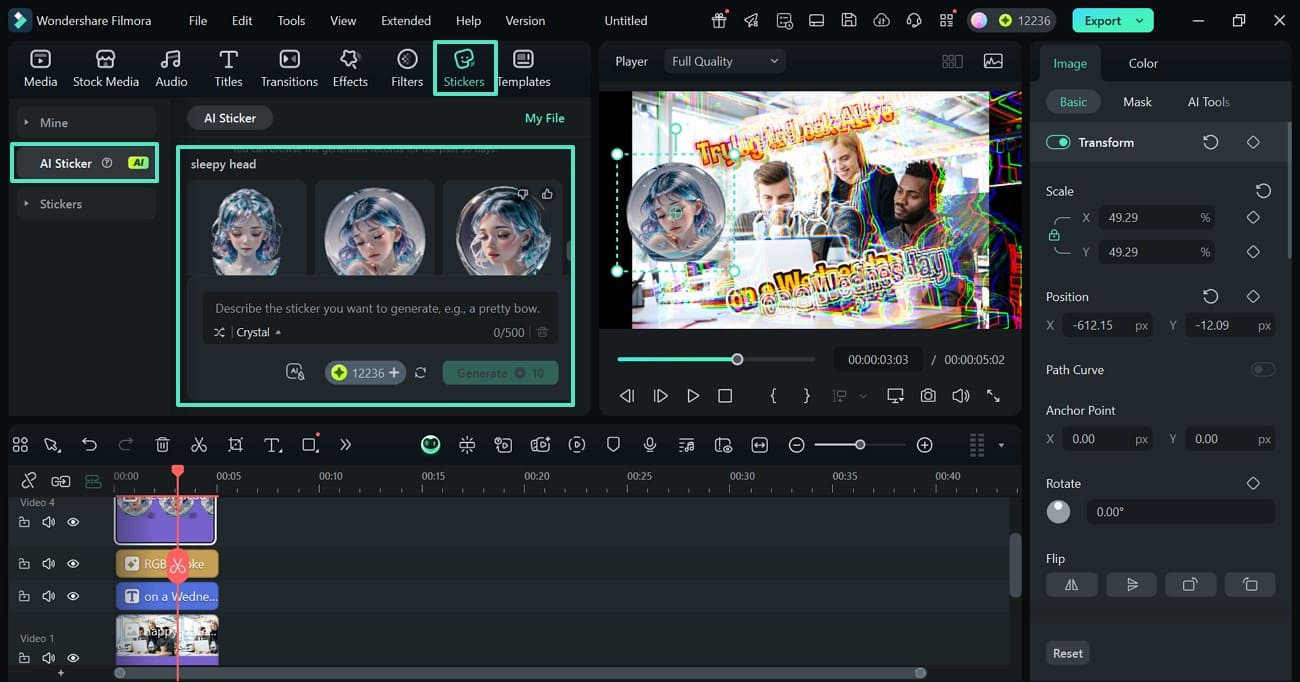The image size is (1300, 682).
Task: Open the Transitions panel
Action: point(289,68)
